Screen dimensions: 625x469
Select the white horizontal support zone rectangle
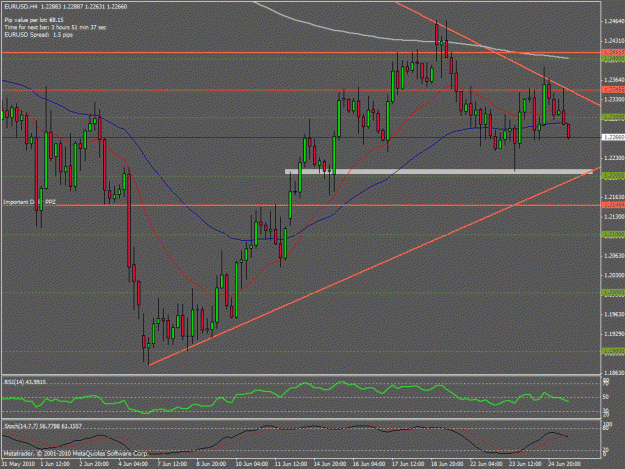pos(438,171)
